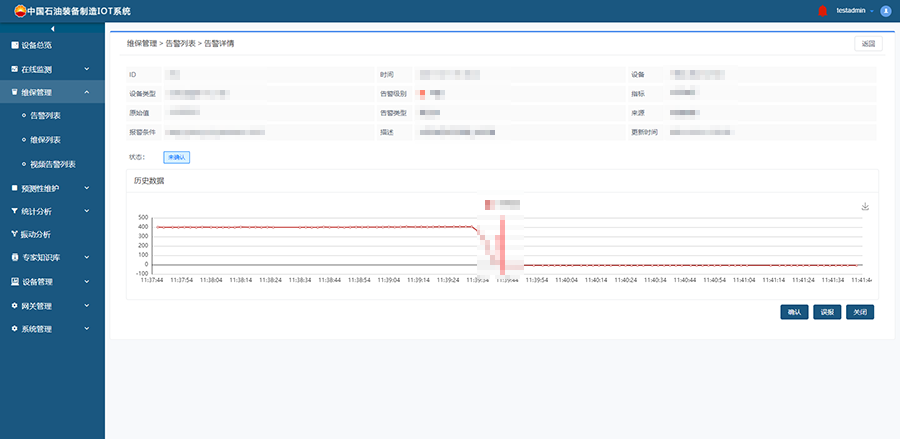Click the 指标 field label
This screenshot has height=439, width=900.
click(638, 94)
